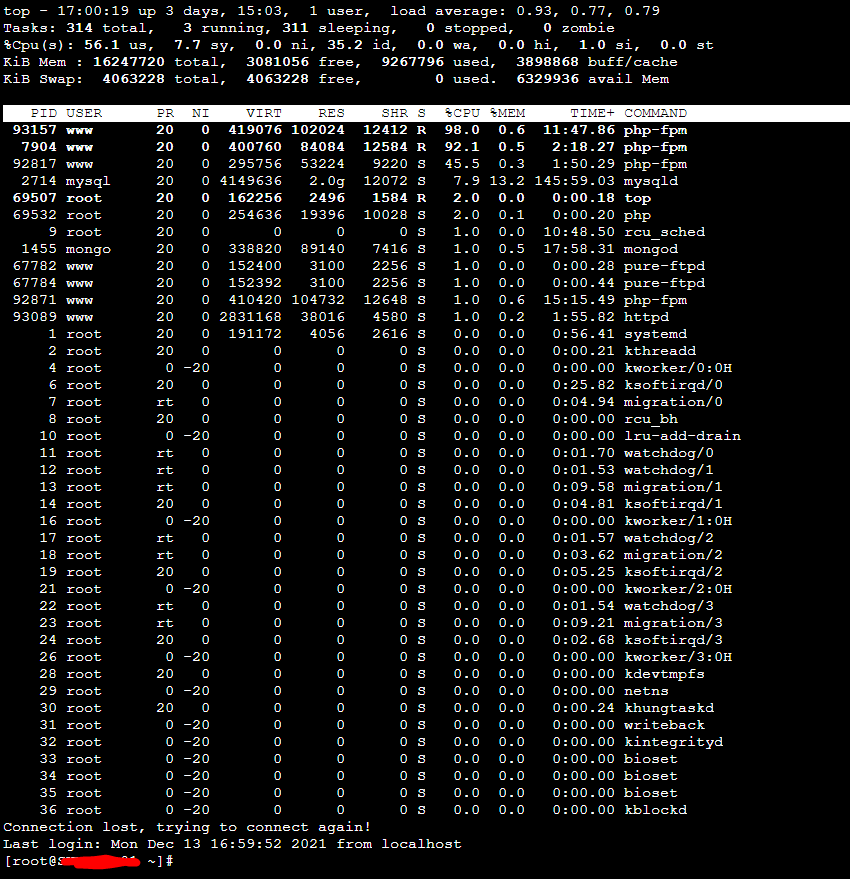
Task: Click the TIME+ column header
Action: click(x=592, y=113)
